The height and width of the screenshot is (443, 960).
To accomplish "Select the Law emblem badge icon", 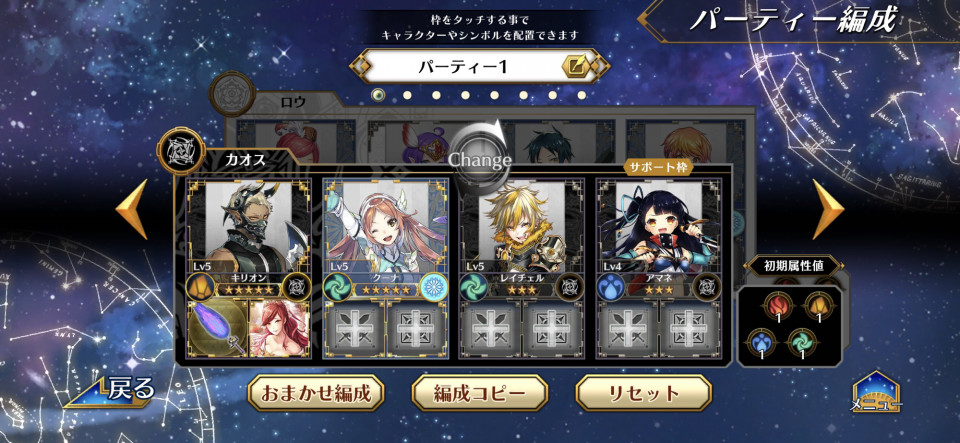I will click(x=232, y=94).
